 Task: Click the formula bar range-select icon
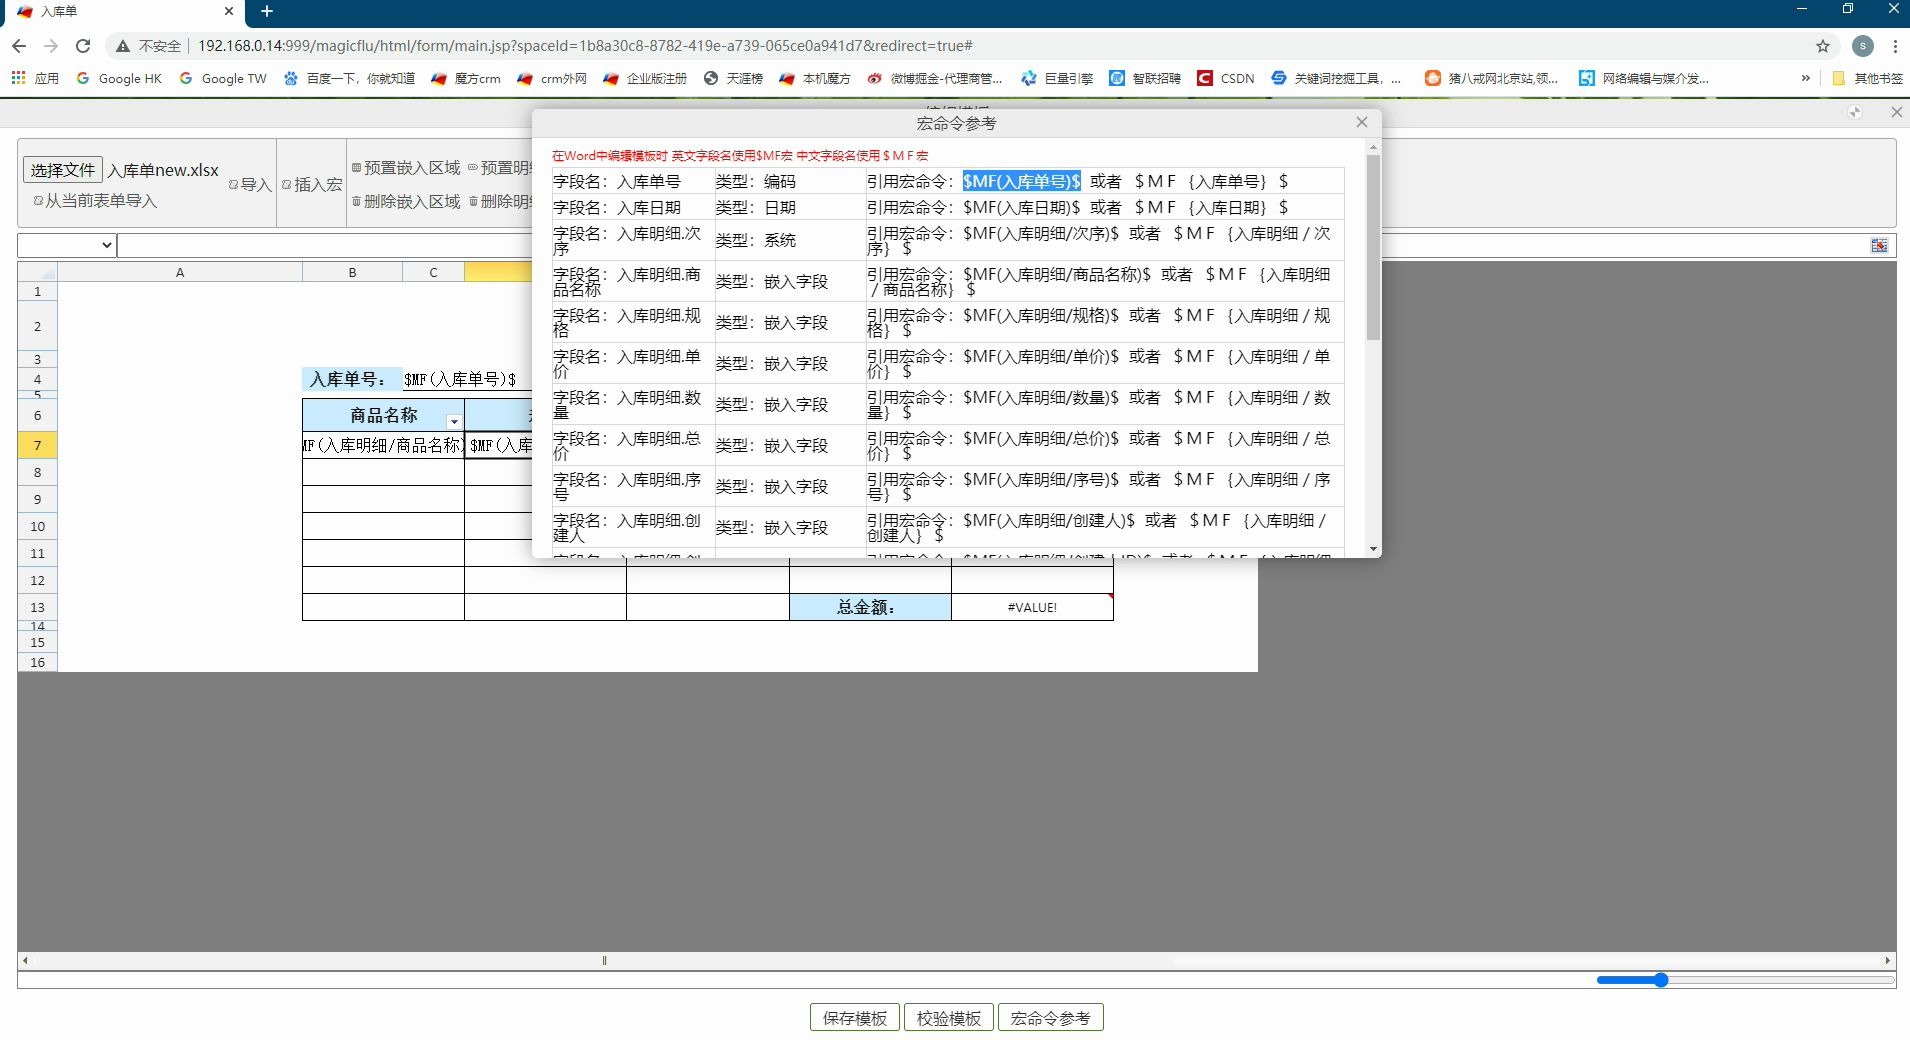[x=1880, y=245]
